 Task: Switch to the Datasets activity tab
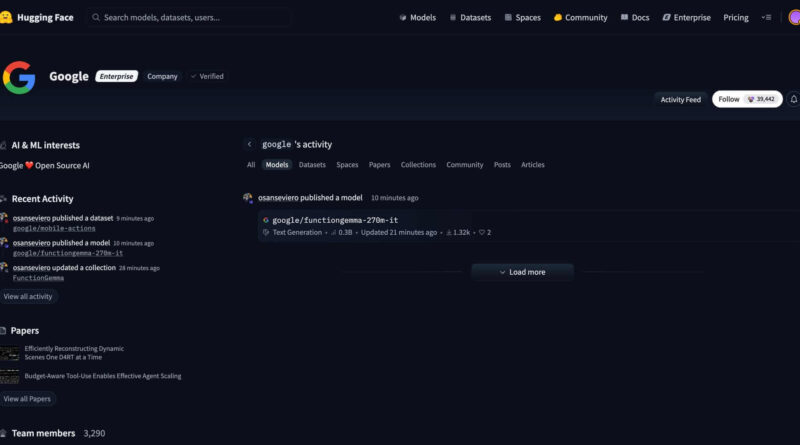coord(312,165)
